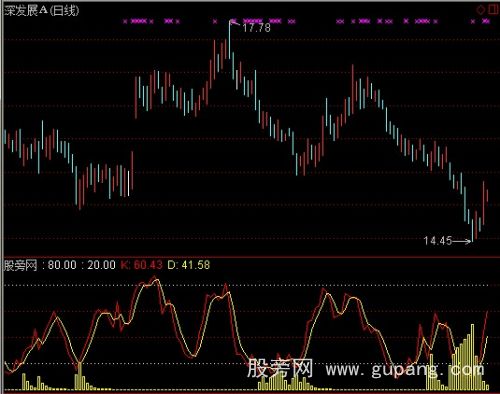Select the 17.78 high price label
Viewport: 500px width, 394px height.
256,27
